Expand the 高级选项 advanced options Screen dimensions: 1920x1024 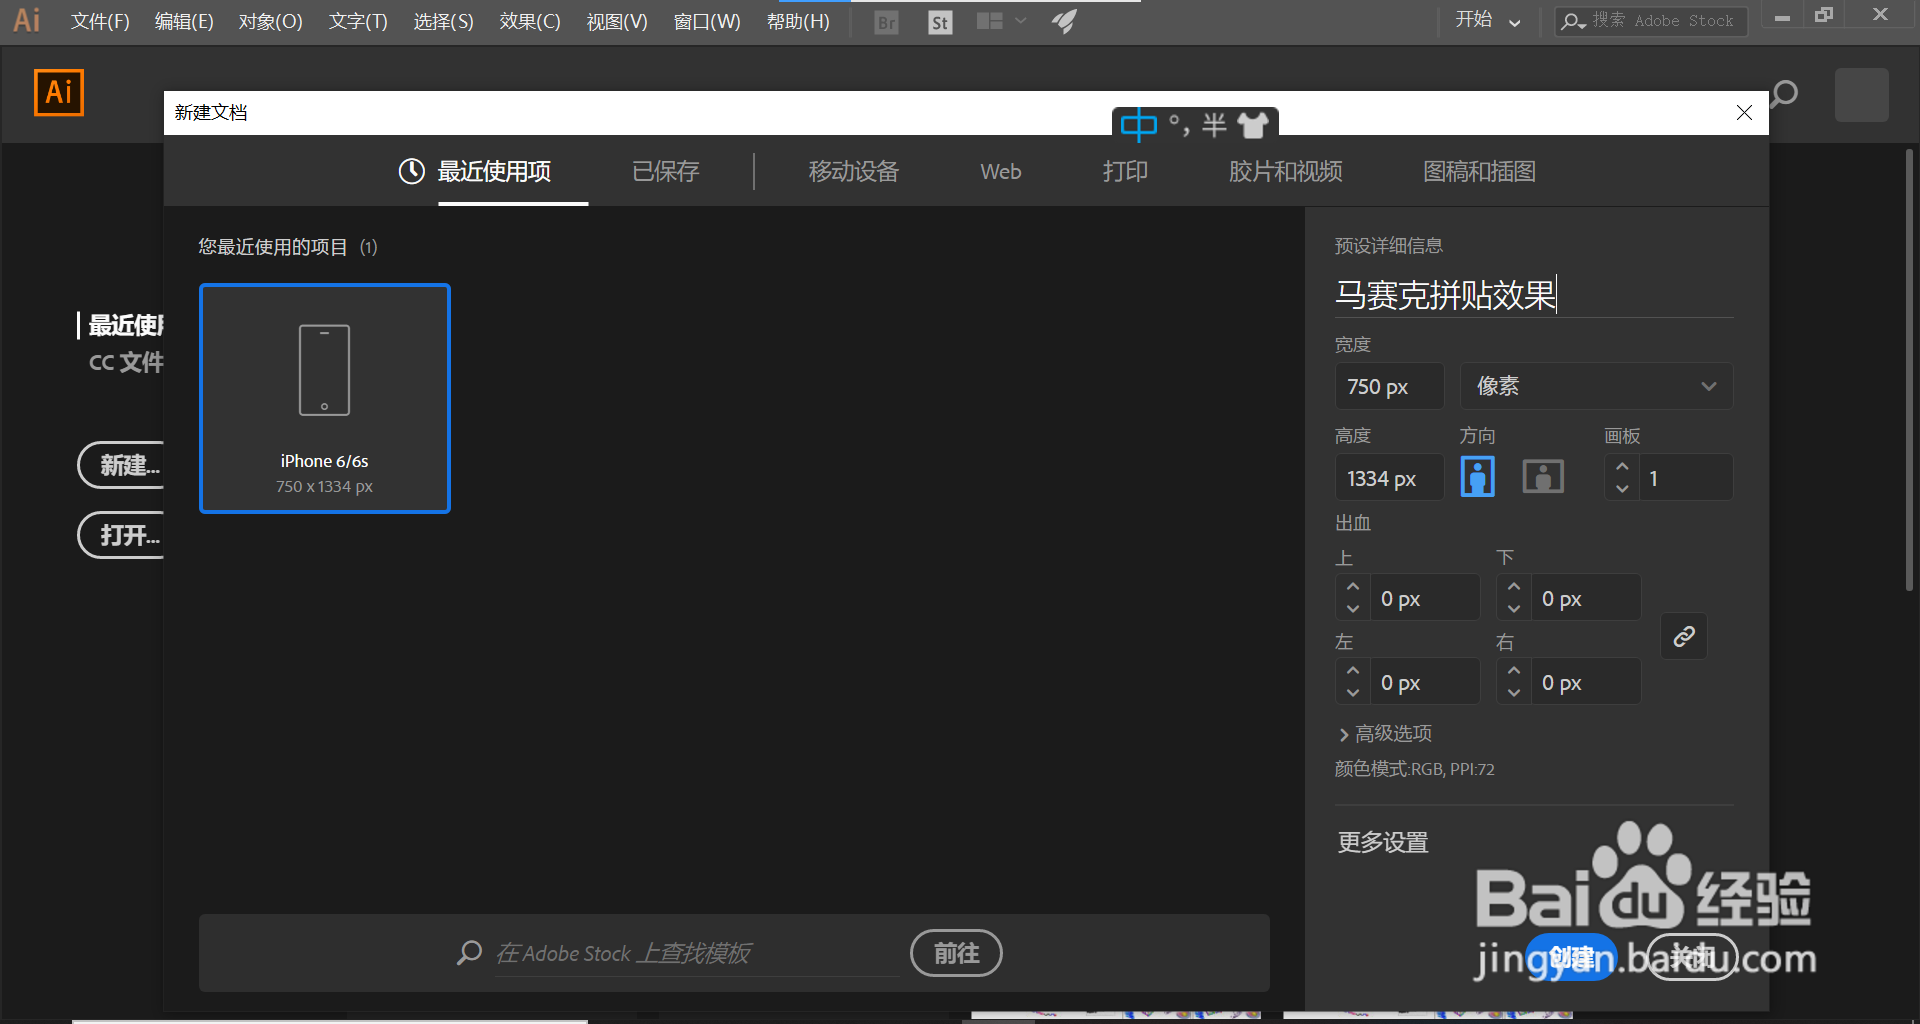(1391, 733)
